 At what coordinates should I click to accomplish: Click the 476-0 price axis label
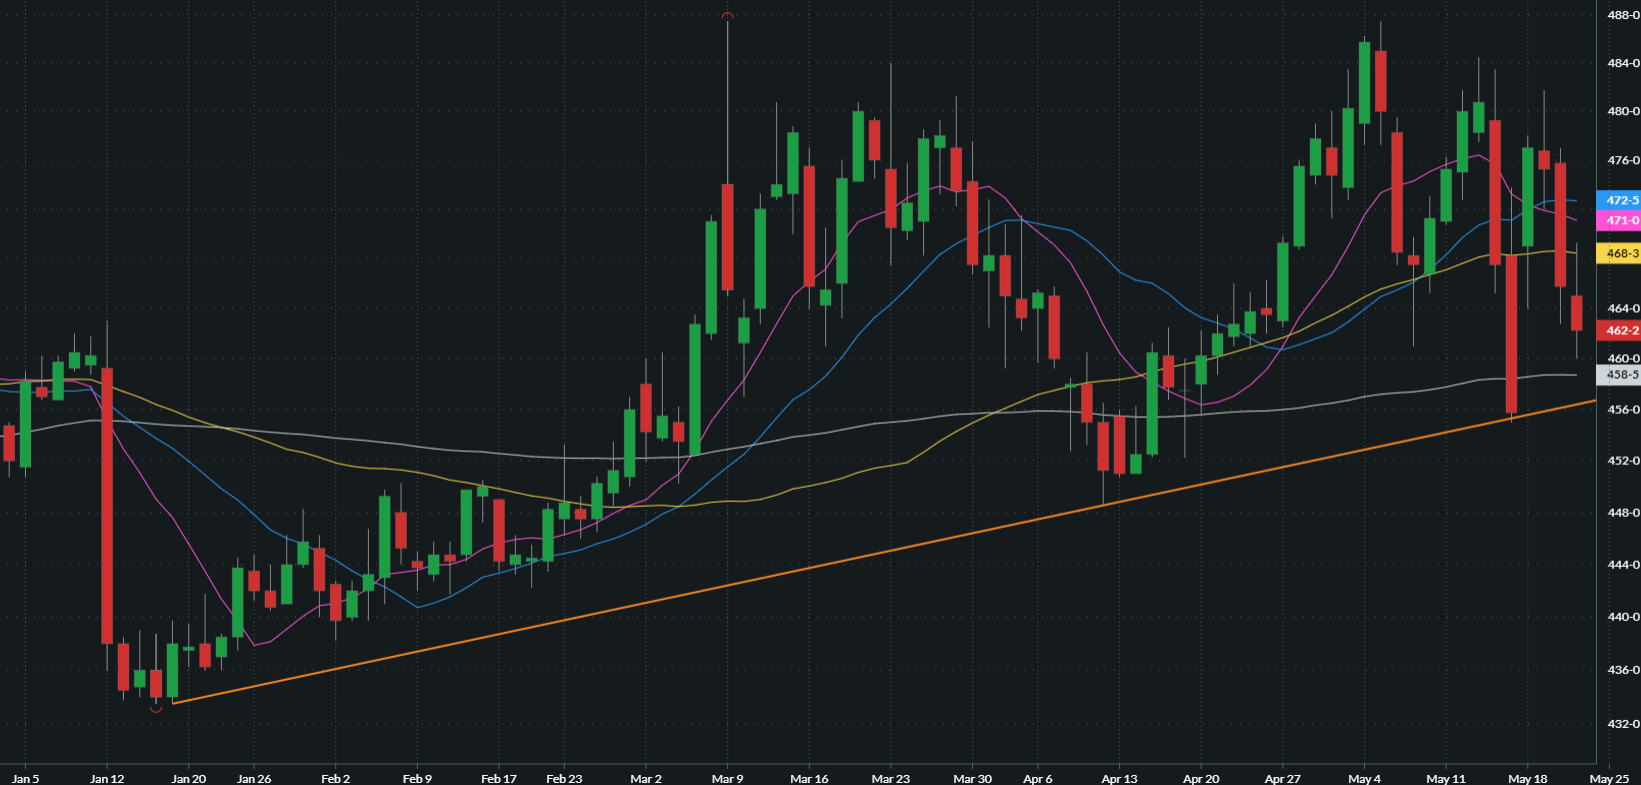point(1623,160)
